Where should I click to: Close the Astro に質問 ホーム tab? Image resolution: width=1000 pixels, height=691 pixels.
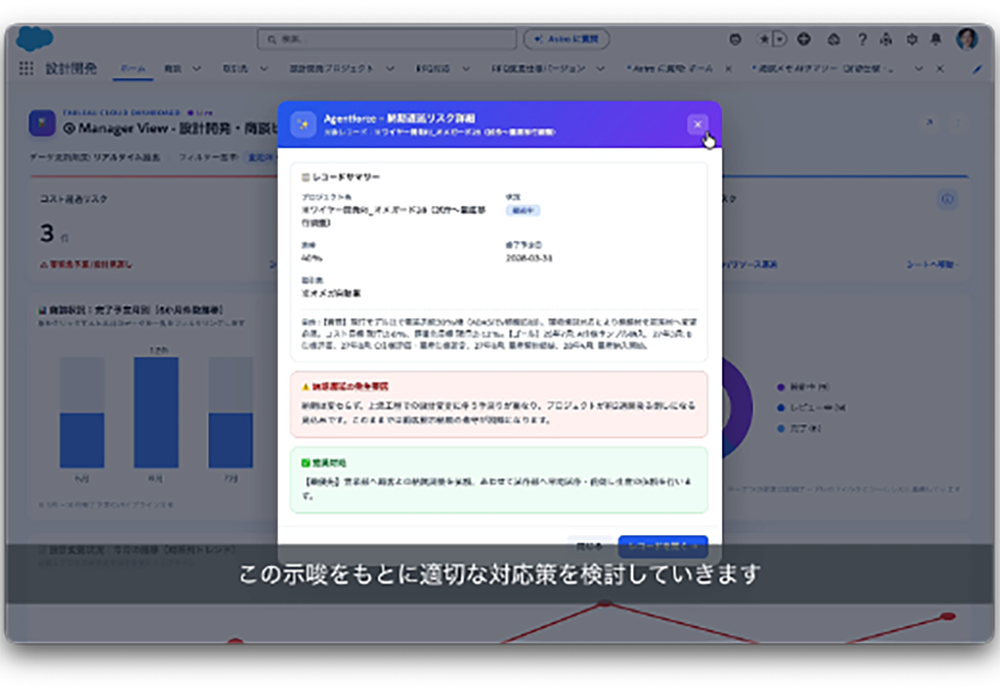728,68
